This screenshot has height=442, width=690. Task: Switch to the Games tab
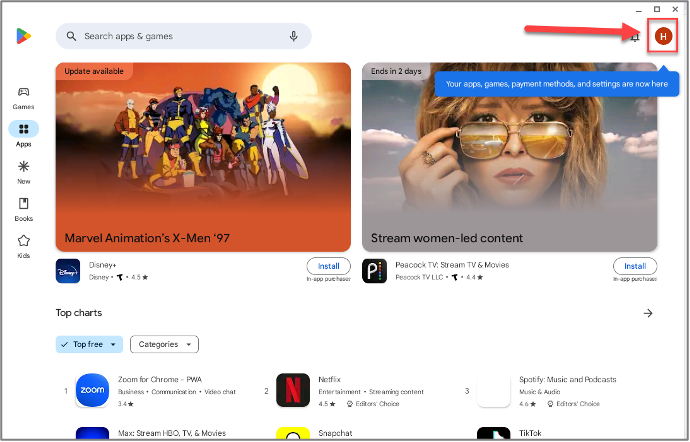click(x=23, y=97)
